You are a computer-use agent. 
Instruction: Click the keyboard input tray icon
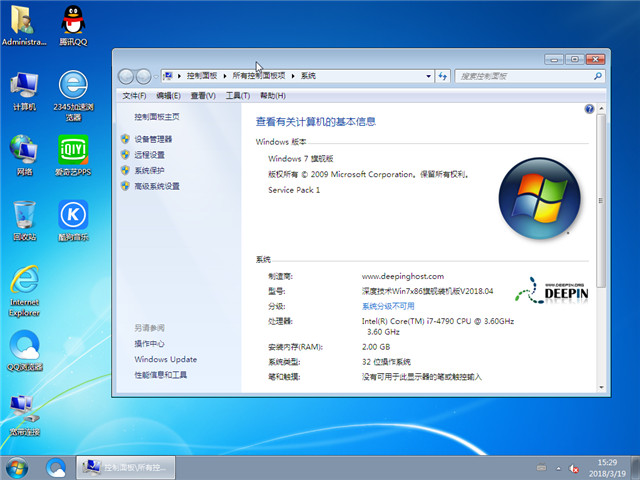(541, 468)
